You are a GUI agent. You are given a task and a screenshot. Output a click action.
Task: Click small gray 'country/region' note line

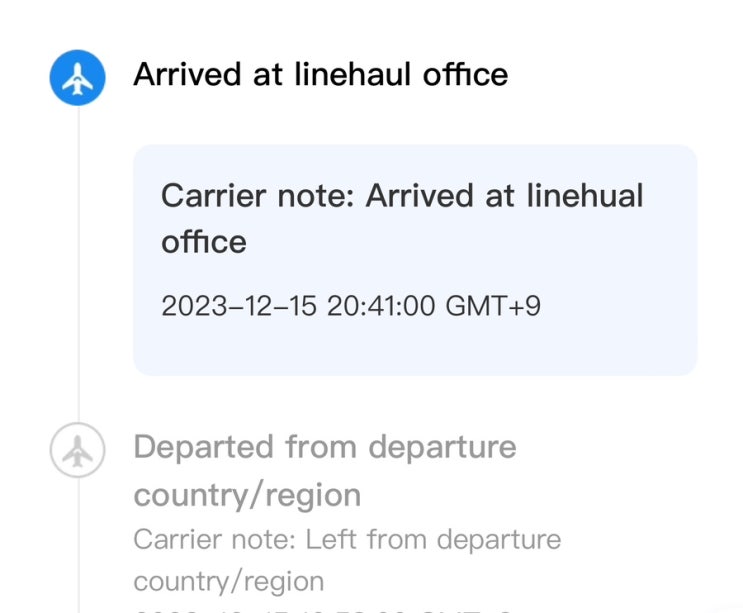(229, 581)
